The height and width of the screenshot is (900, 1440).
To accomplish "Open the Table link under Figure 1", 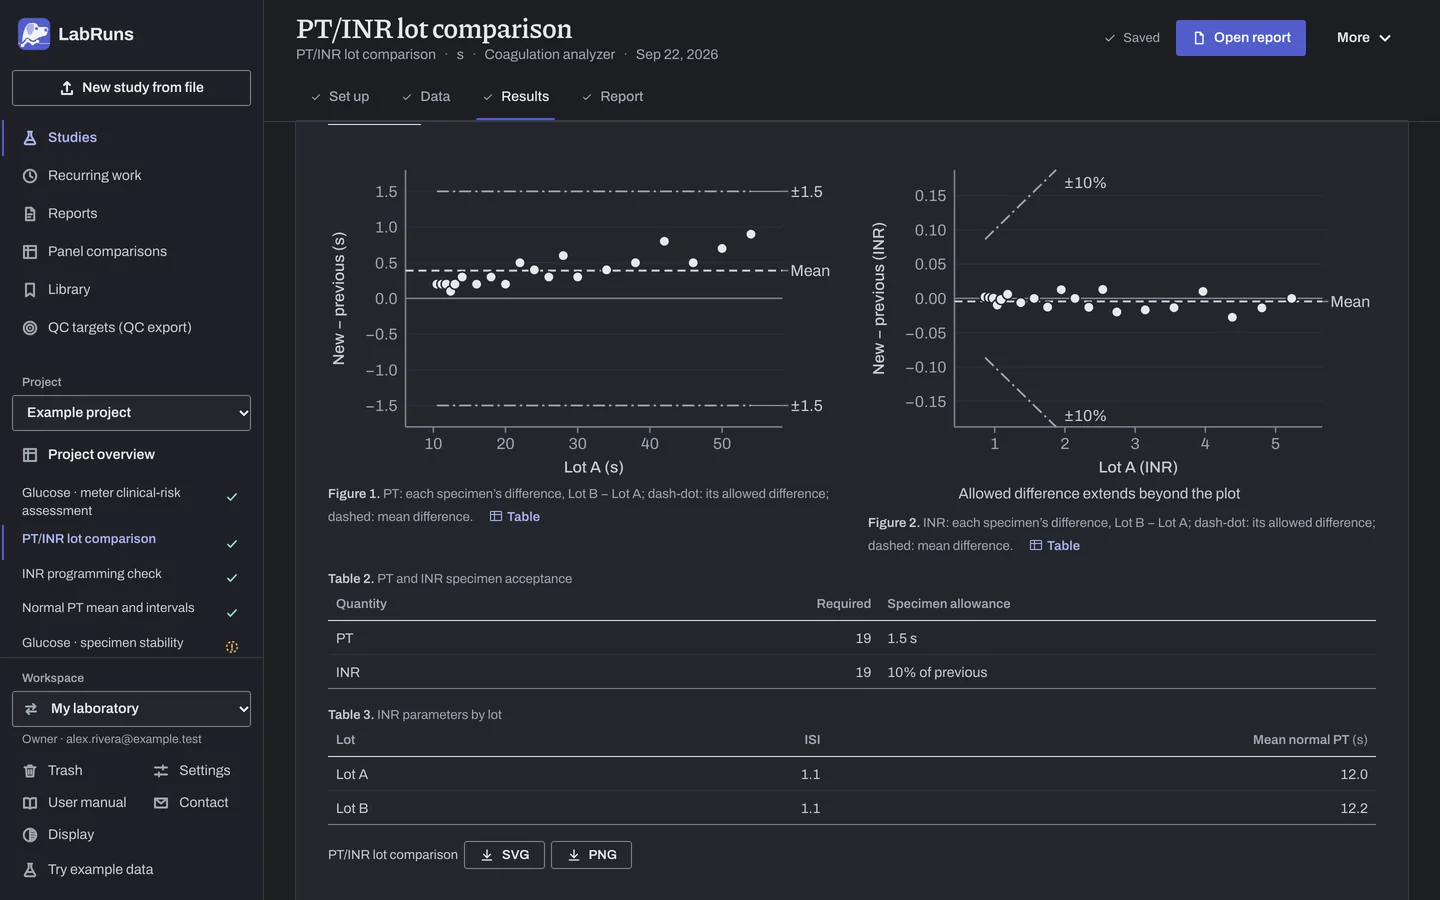I will click(514, 517).
